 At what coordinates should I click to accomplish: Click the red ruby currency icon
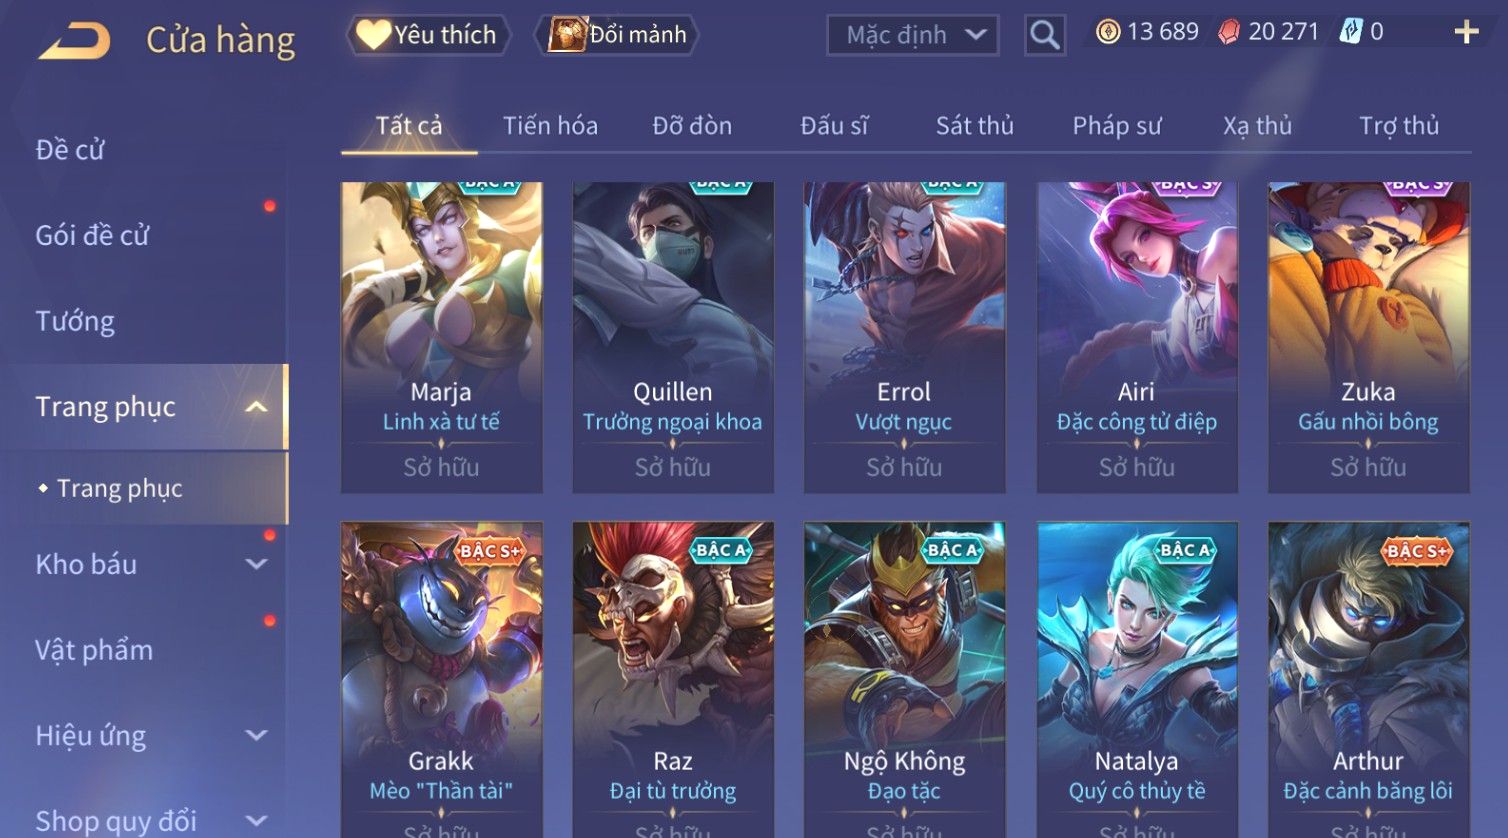click(1229, 33)
